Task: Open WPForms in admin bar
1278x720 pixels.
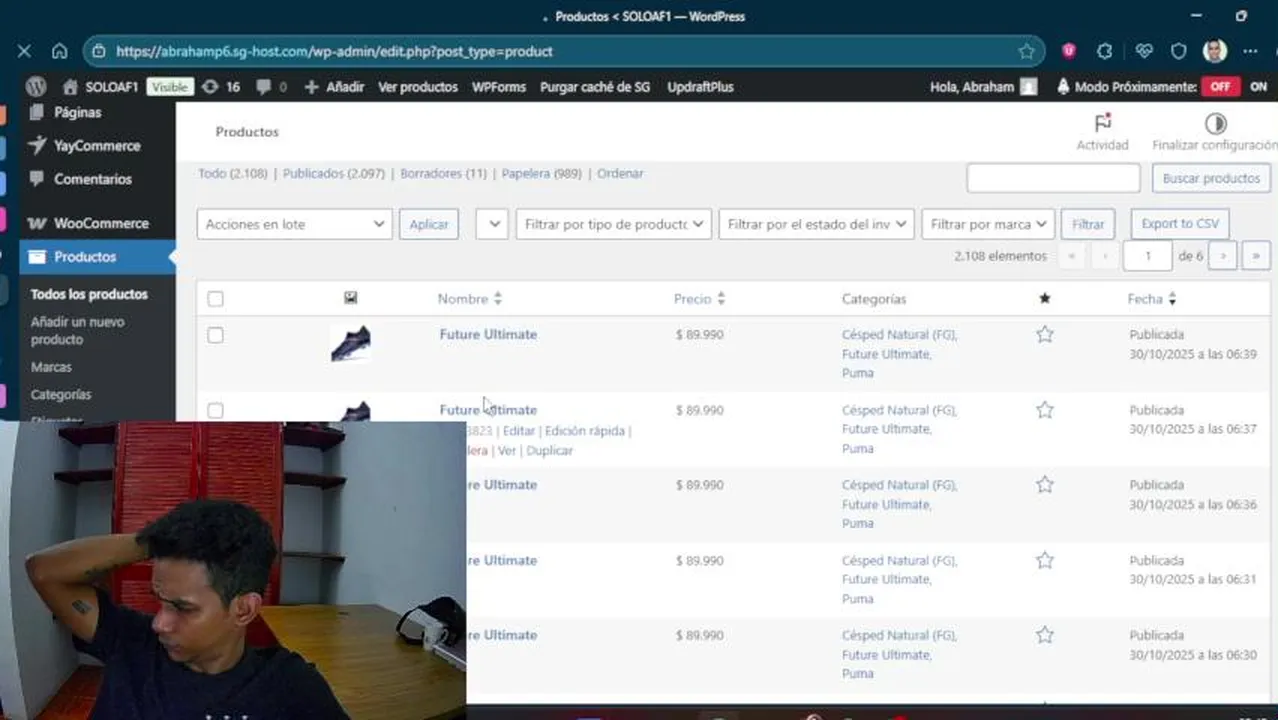Action: [x=499, y=87]
